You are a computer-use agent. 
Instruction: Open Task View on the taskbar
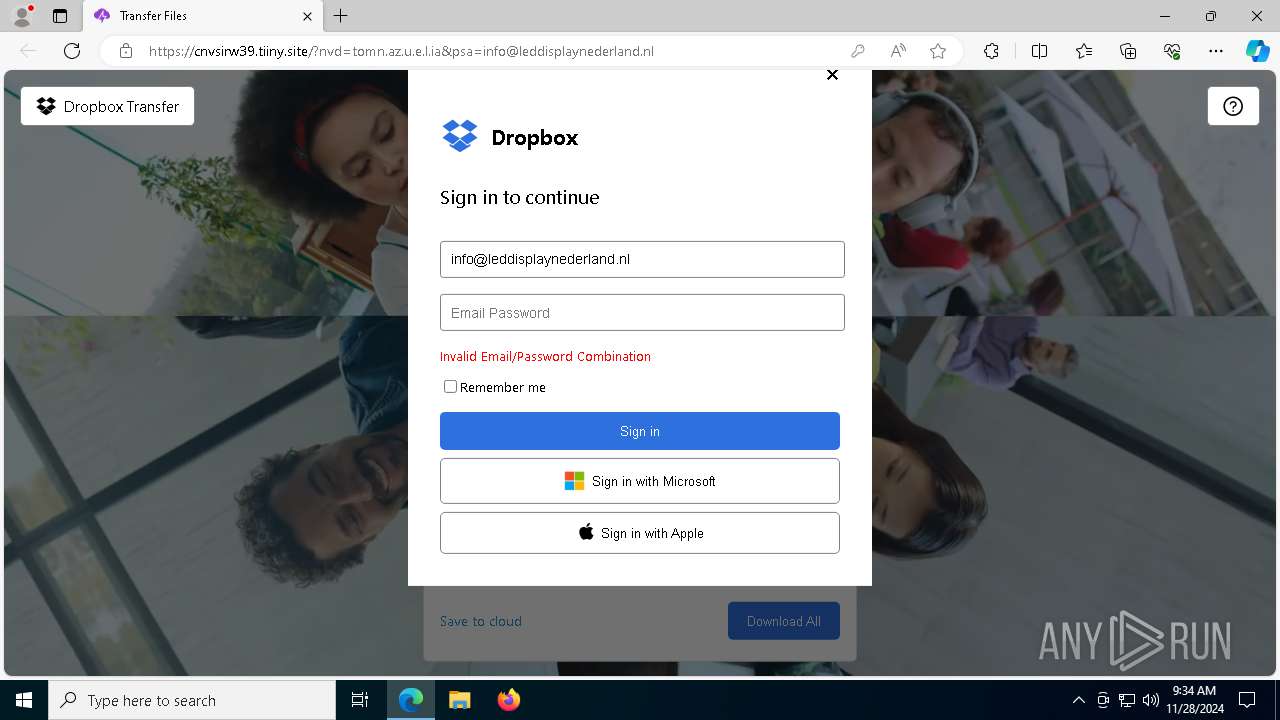tap(360, 700)
